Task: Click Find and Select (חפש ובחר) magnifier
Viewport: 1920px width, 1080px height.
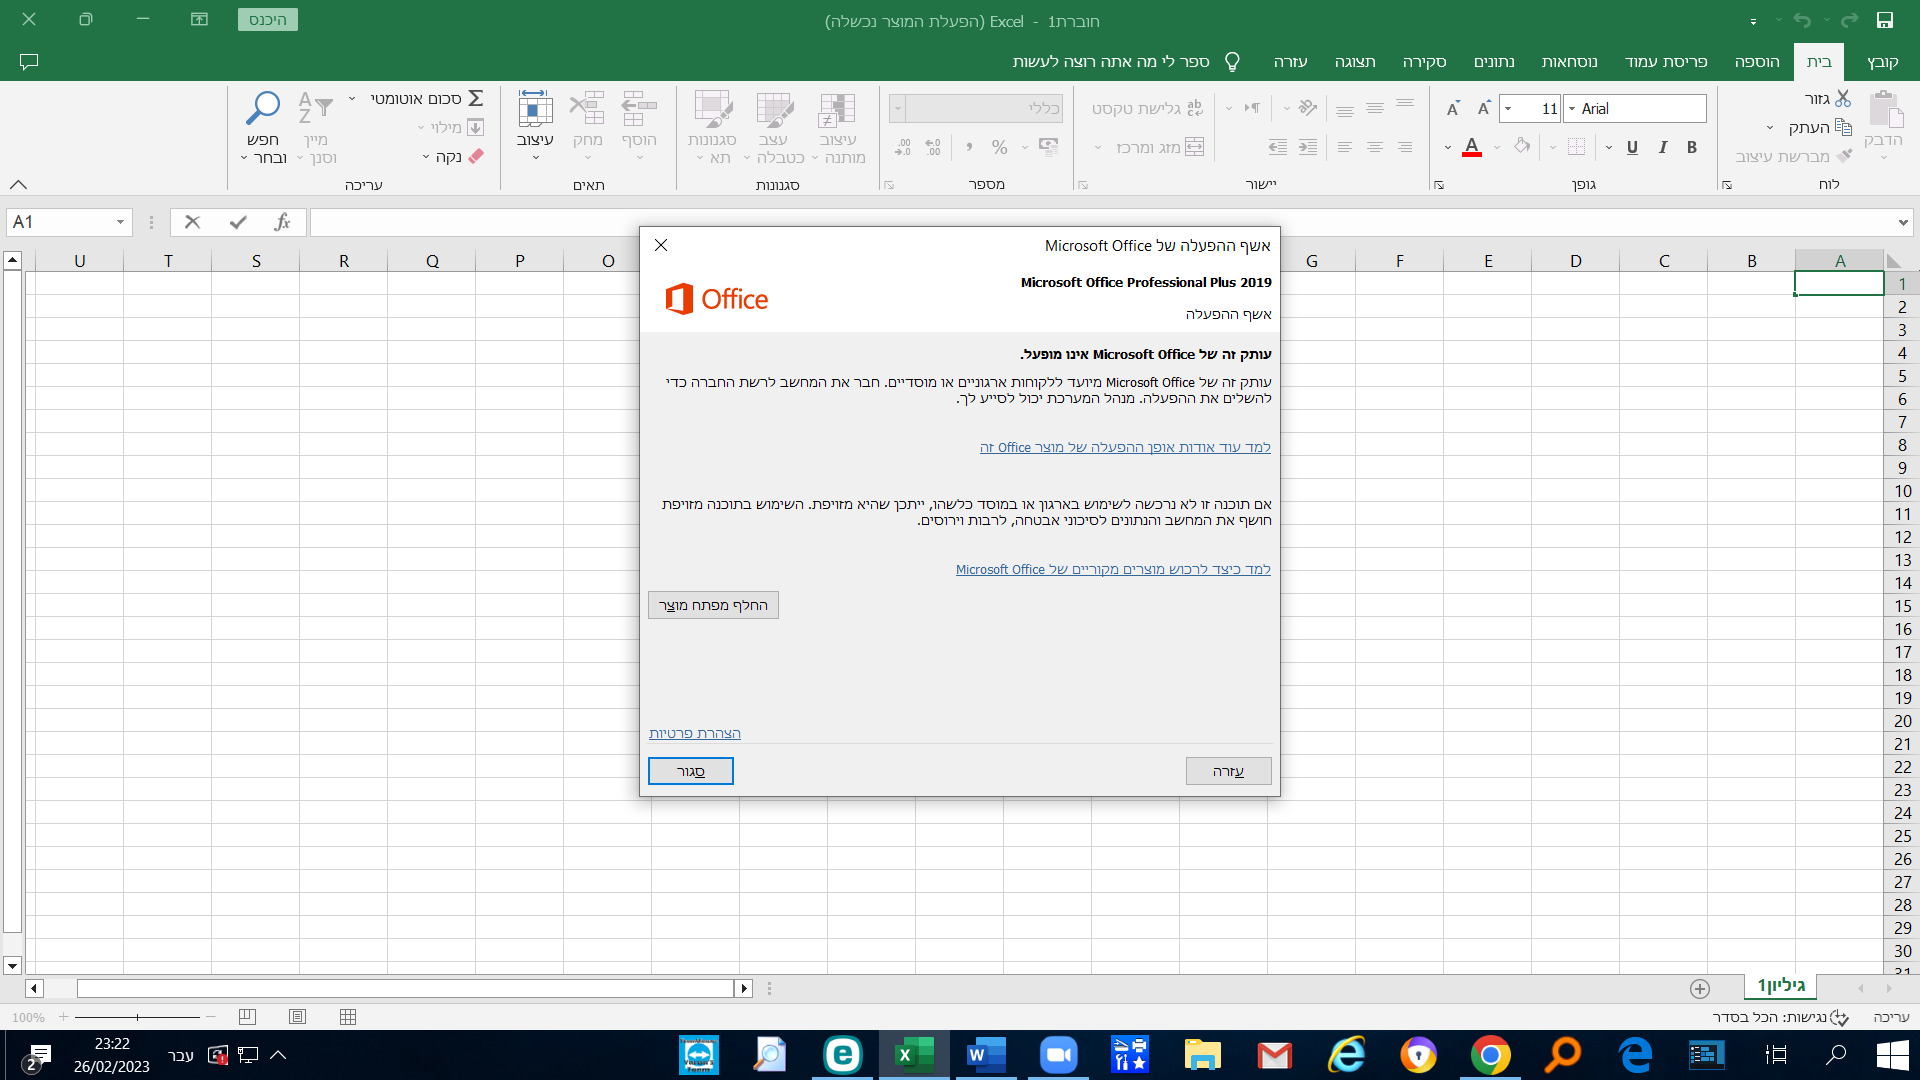Action: (x=263, y=108)
